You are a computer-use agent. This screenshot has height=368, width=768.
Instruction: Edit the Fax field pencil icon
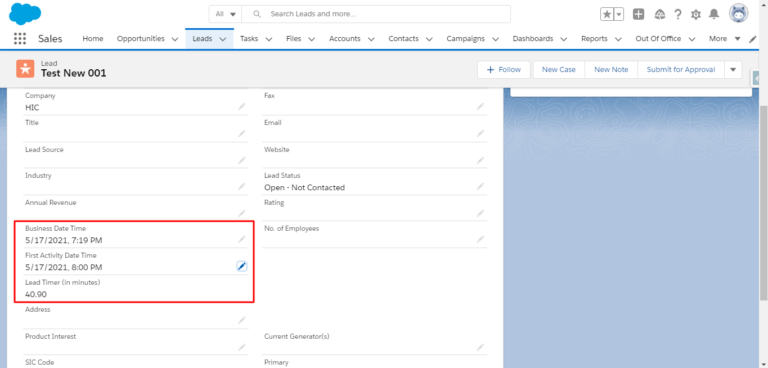pyautogui.click(x=480, y=106)
